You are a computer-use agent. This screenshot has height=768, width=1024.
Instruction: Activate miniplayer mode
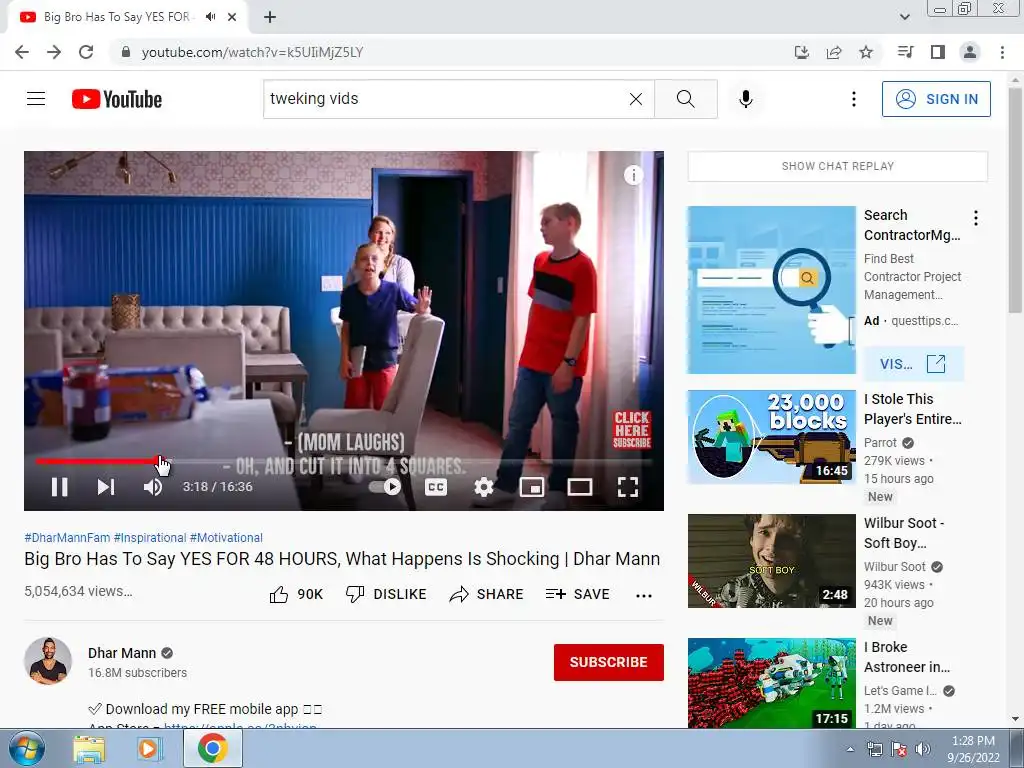(532, 487)
